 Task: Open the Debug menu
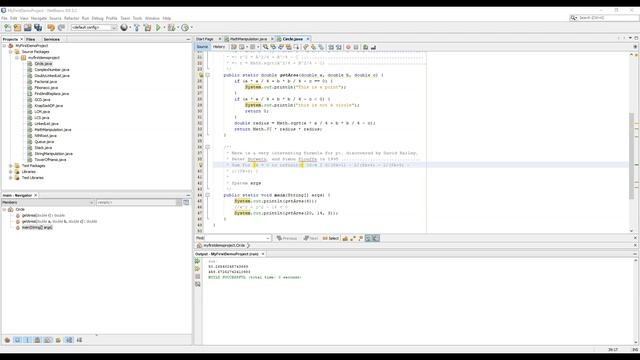[x=98, y=18]
